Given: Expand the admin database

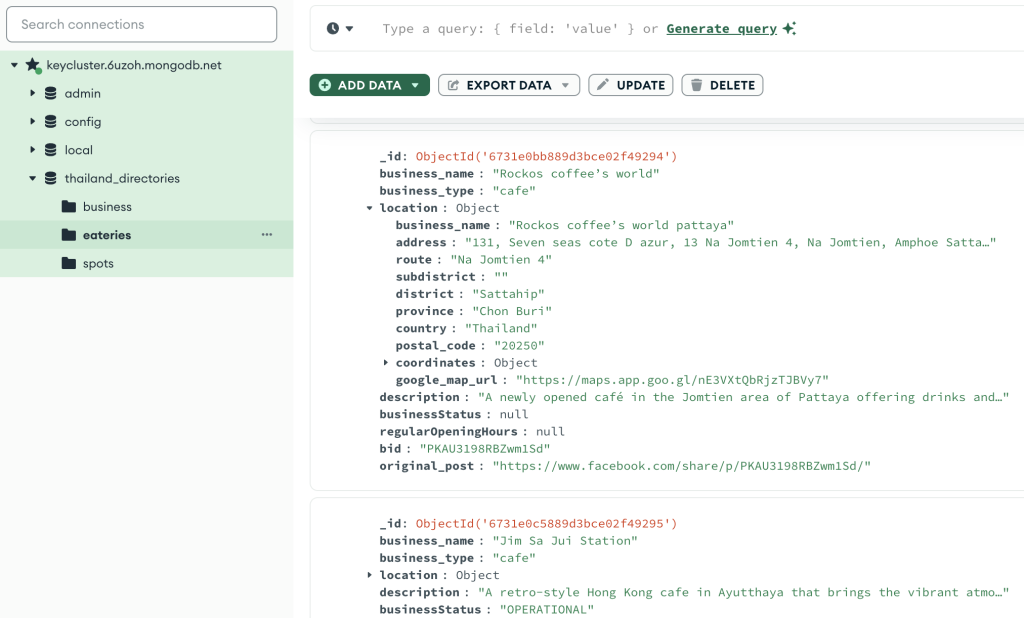Looking at the screenshot, I should 32,93.
